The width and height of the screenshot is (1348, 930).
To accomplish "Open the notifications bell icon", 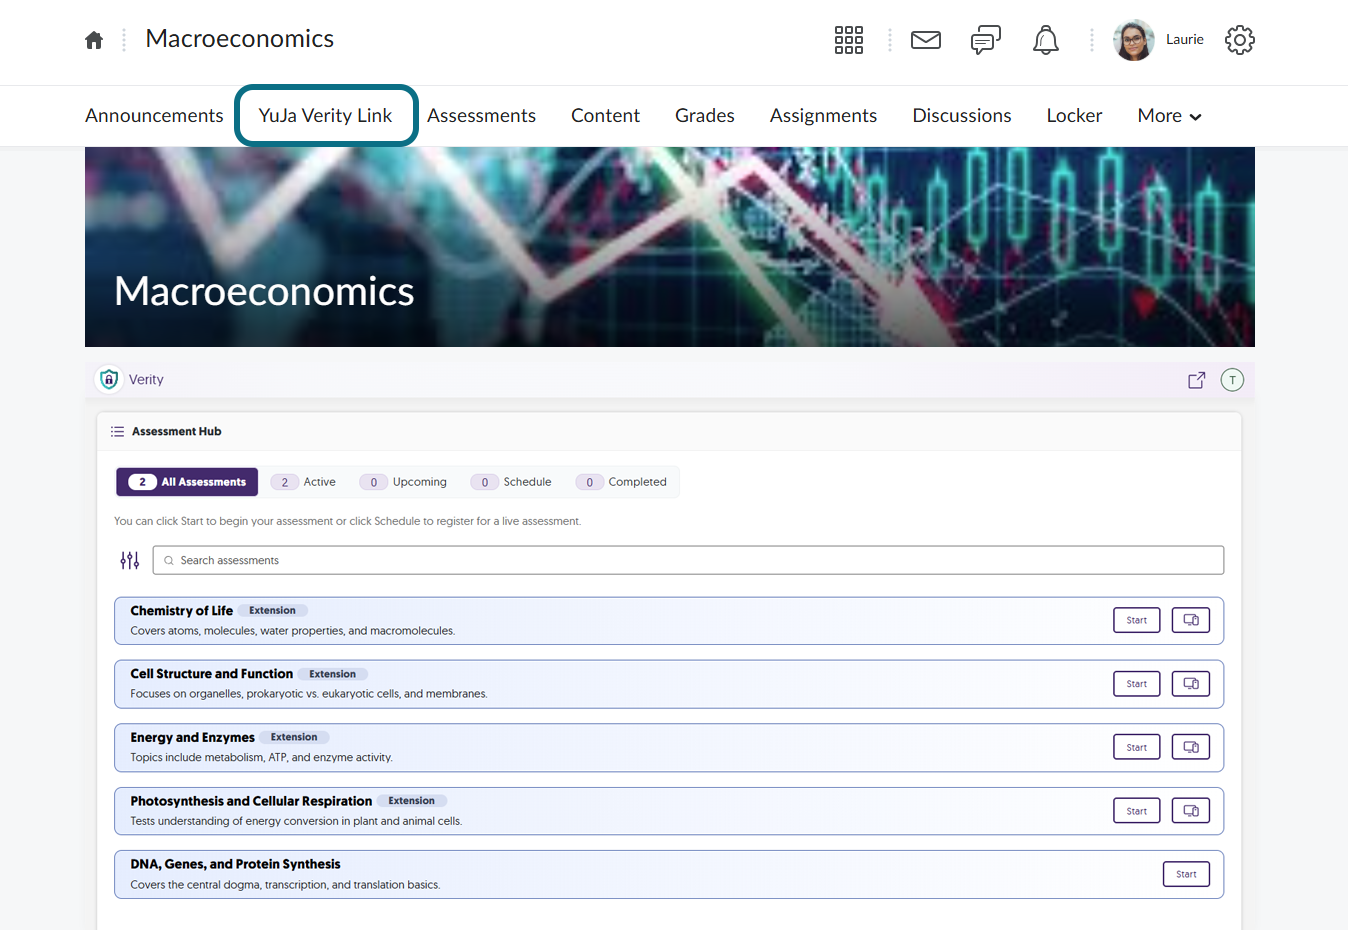I will pyautogui.click(x=1046, y=40).
